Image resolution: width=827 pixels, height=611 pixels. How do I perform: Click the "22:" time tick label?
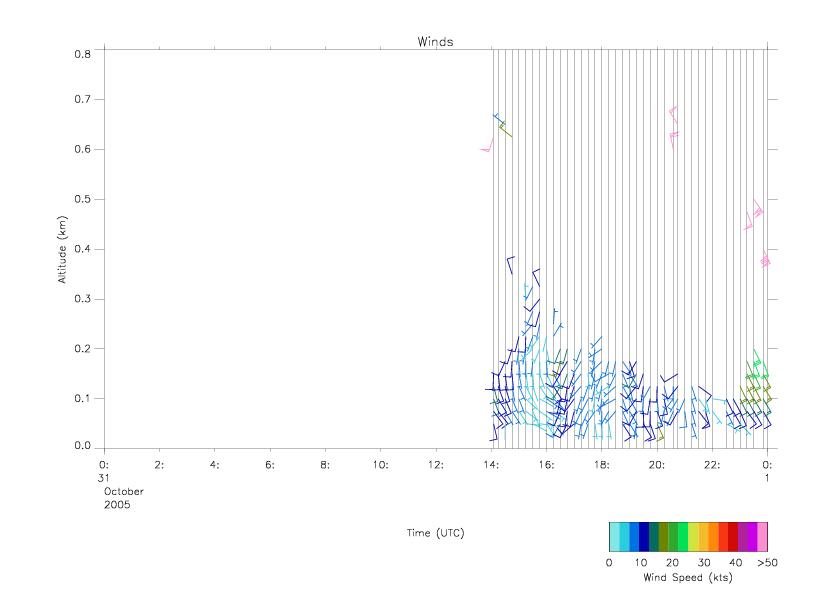pos(712,465)
